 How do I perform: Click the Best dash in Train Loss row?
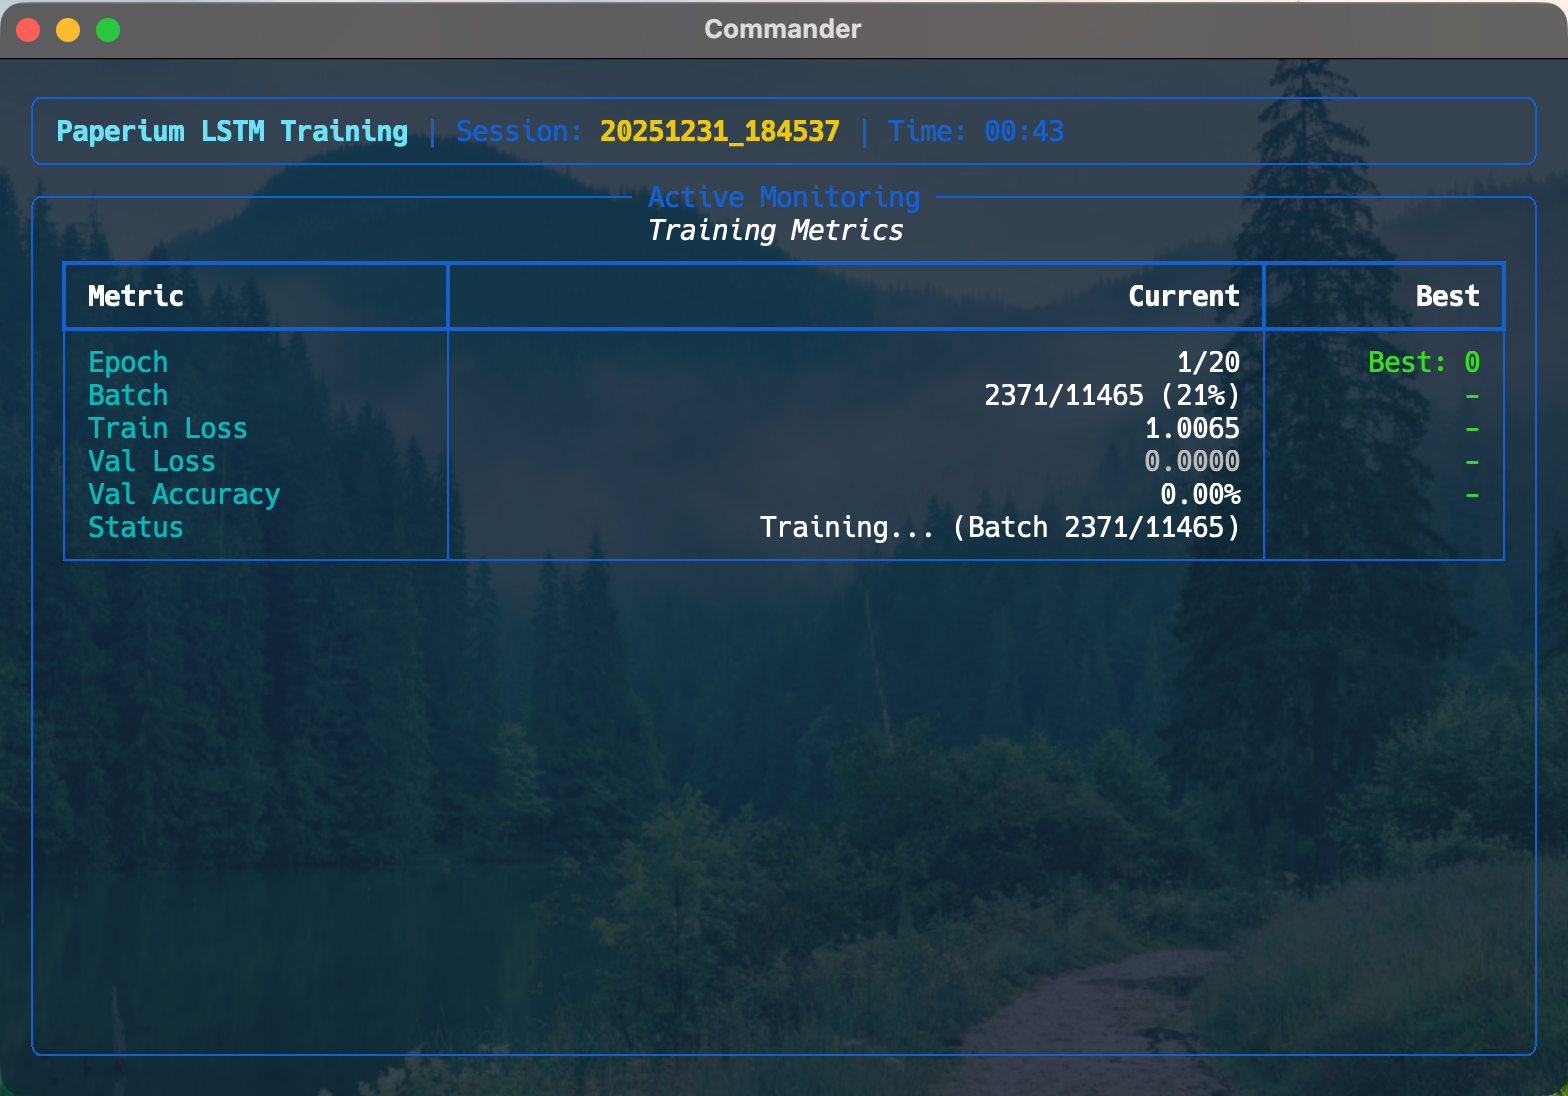1472,429
